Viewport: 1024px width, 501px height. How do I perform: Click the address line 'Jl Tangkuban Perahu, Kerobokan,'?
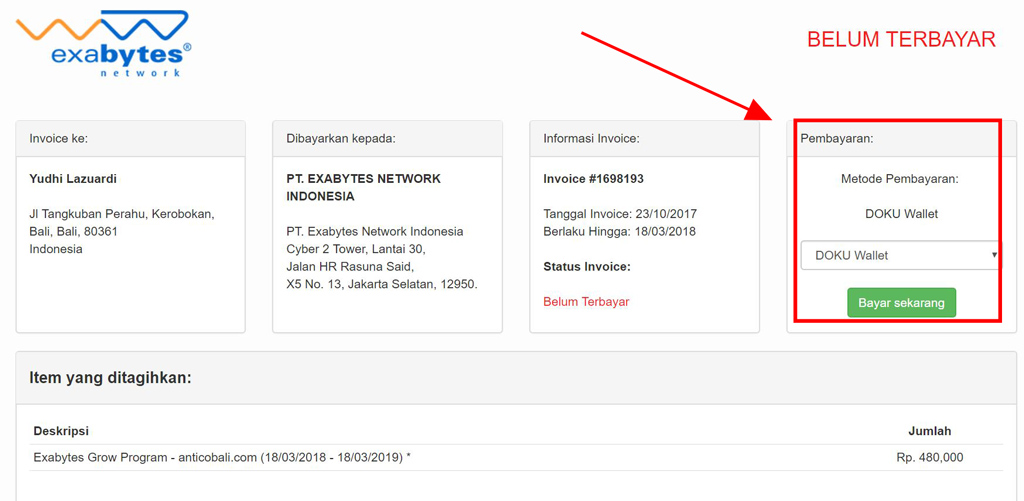coord(122,214)
